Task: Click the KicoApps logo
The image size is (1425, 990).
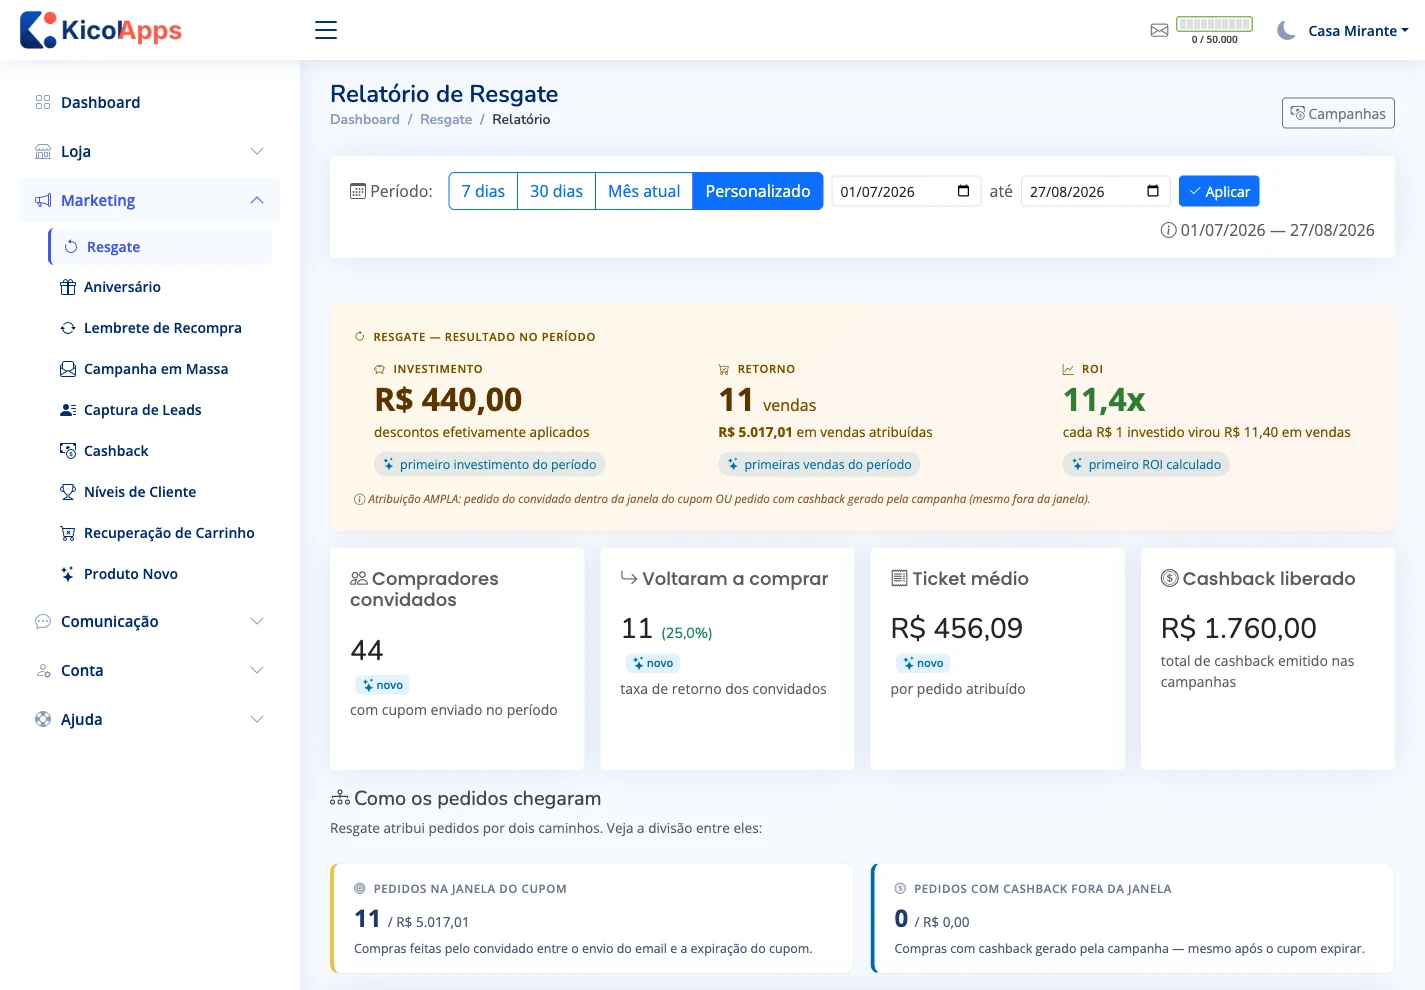Action: pyautogui.click(x=101, y=30)
